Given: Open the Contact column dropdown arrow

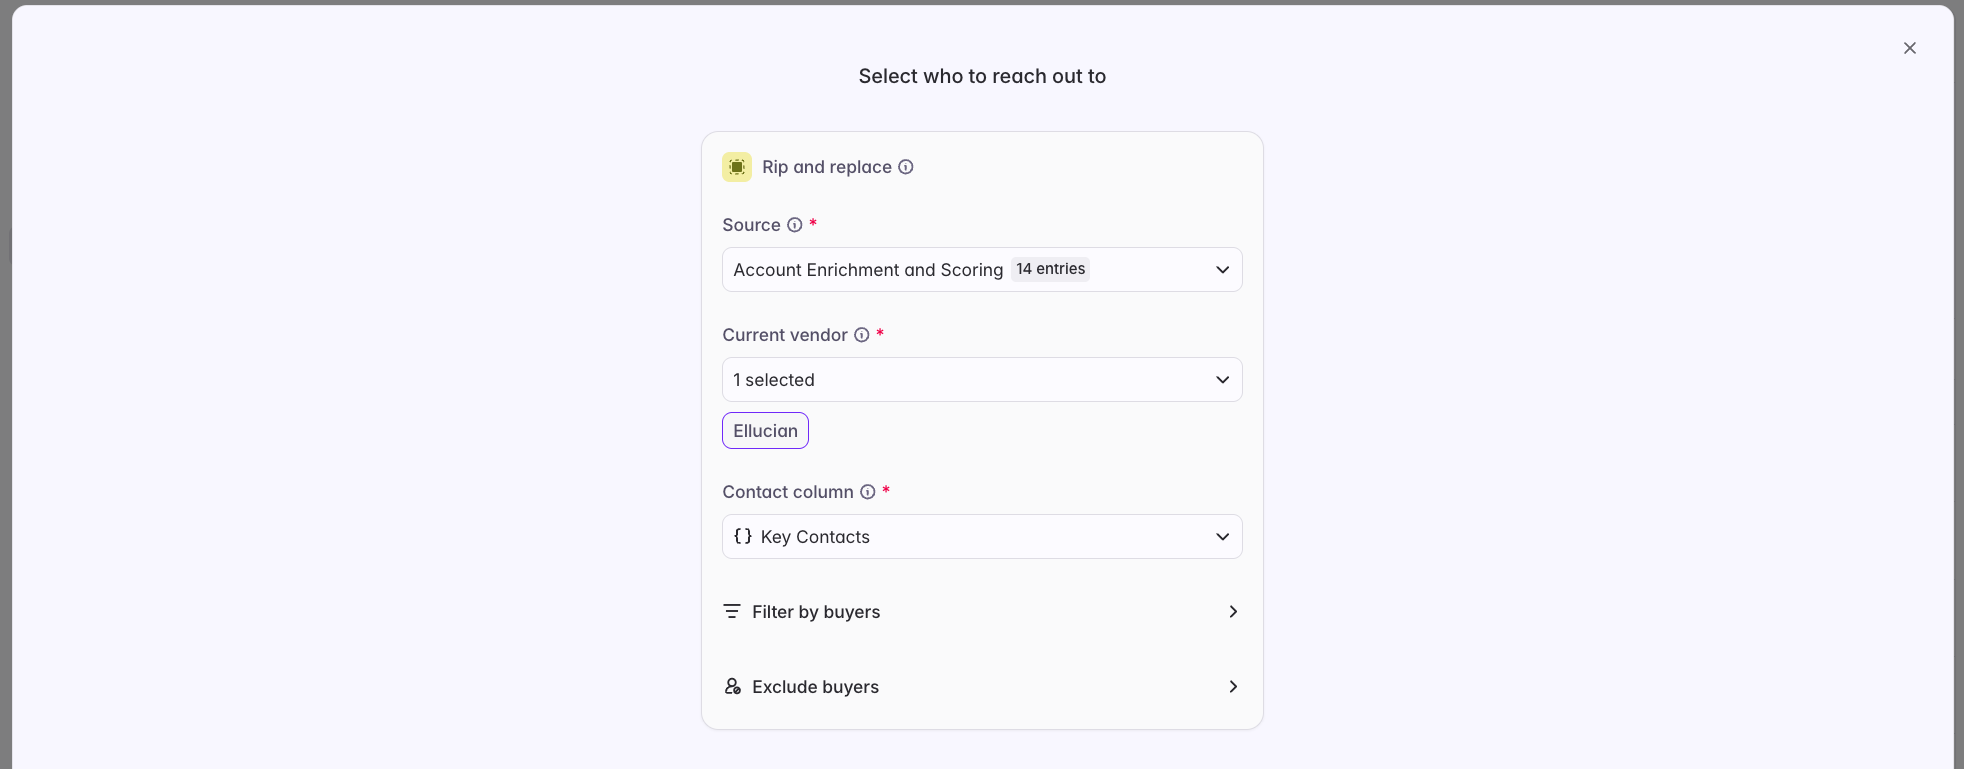Looking at the screenshot, I should [x=1222, y=537].
